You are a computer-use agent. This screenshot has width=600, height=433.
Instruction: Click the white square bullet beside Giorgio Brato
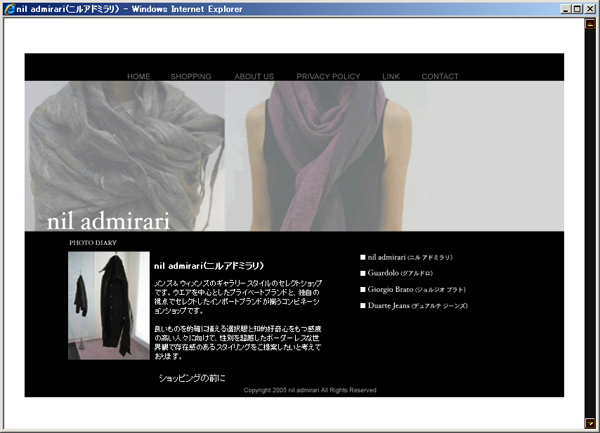click(x=363, y=290)
